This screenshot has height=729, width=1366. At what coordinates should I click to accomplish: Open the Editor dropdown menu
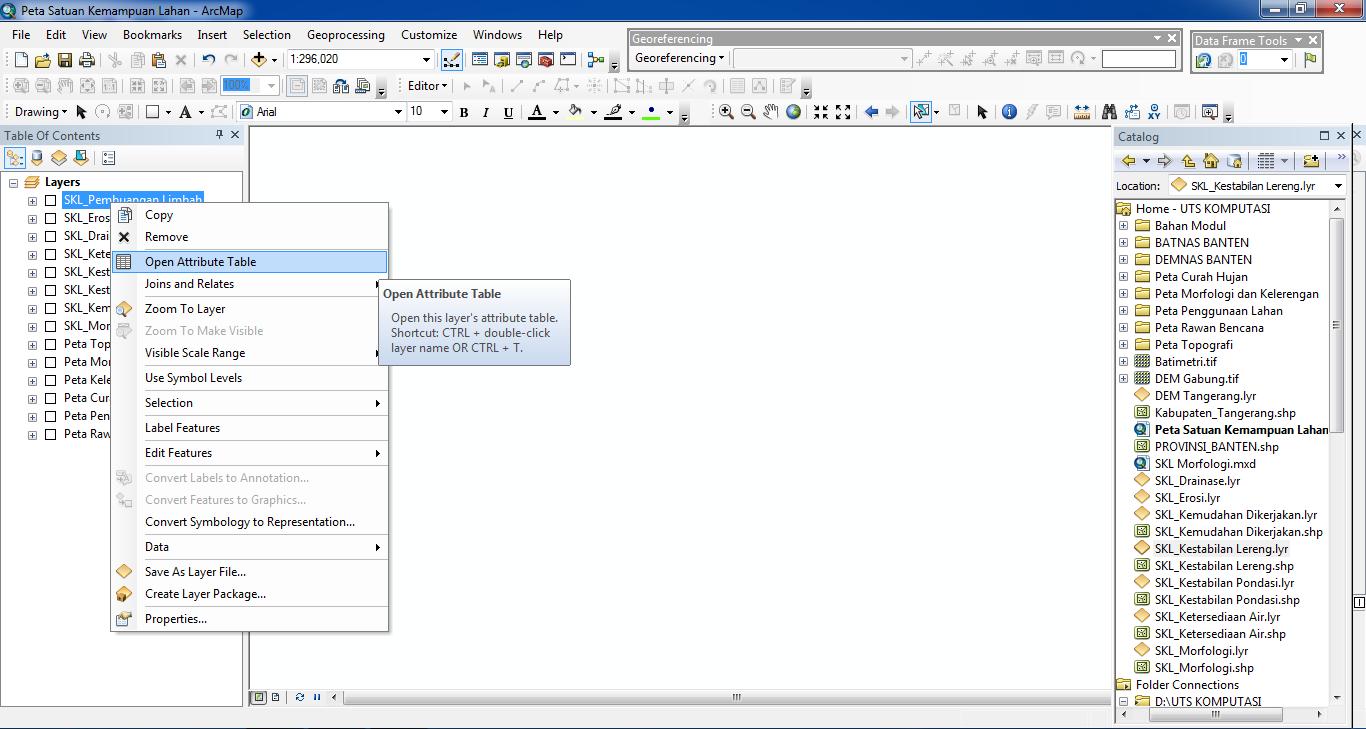[x=428, y=86]
